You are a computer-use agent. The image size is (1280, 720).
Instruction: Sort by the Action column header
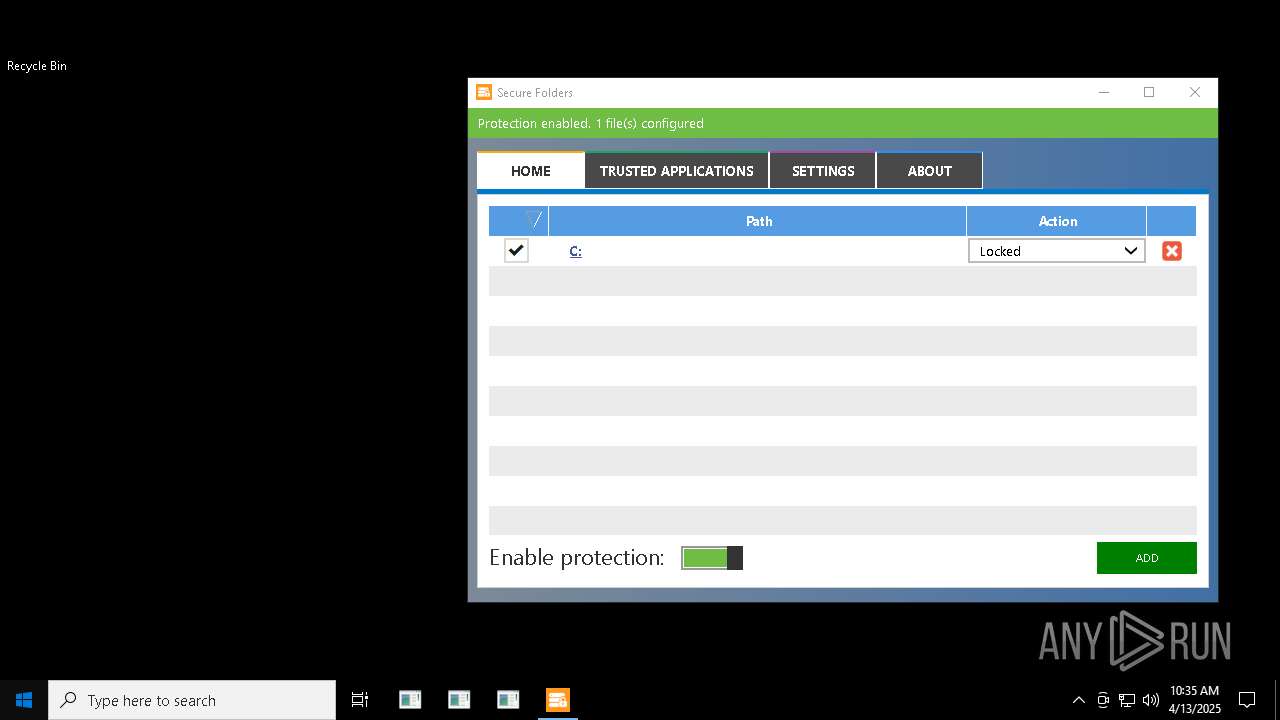(1057, 221)
